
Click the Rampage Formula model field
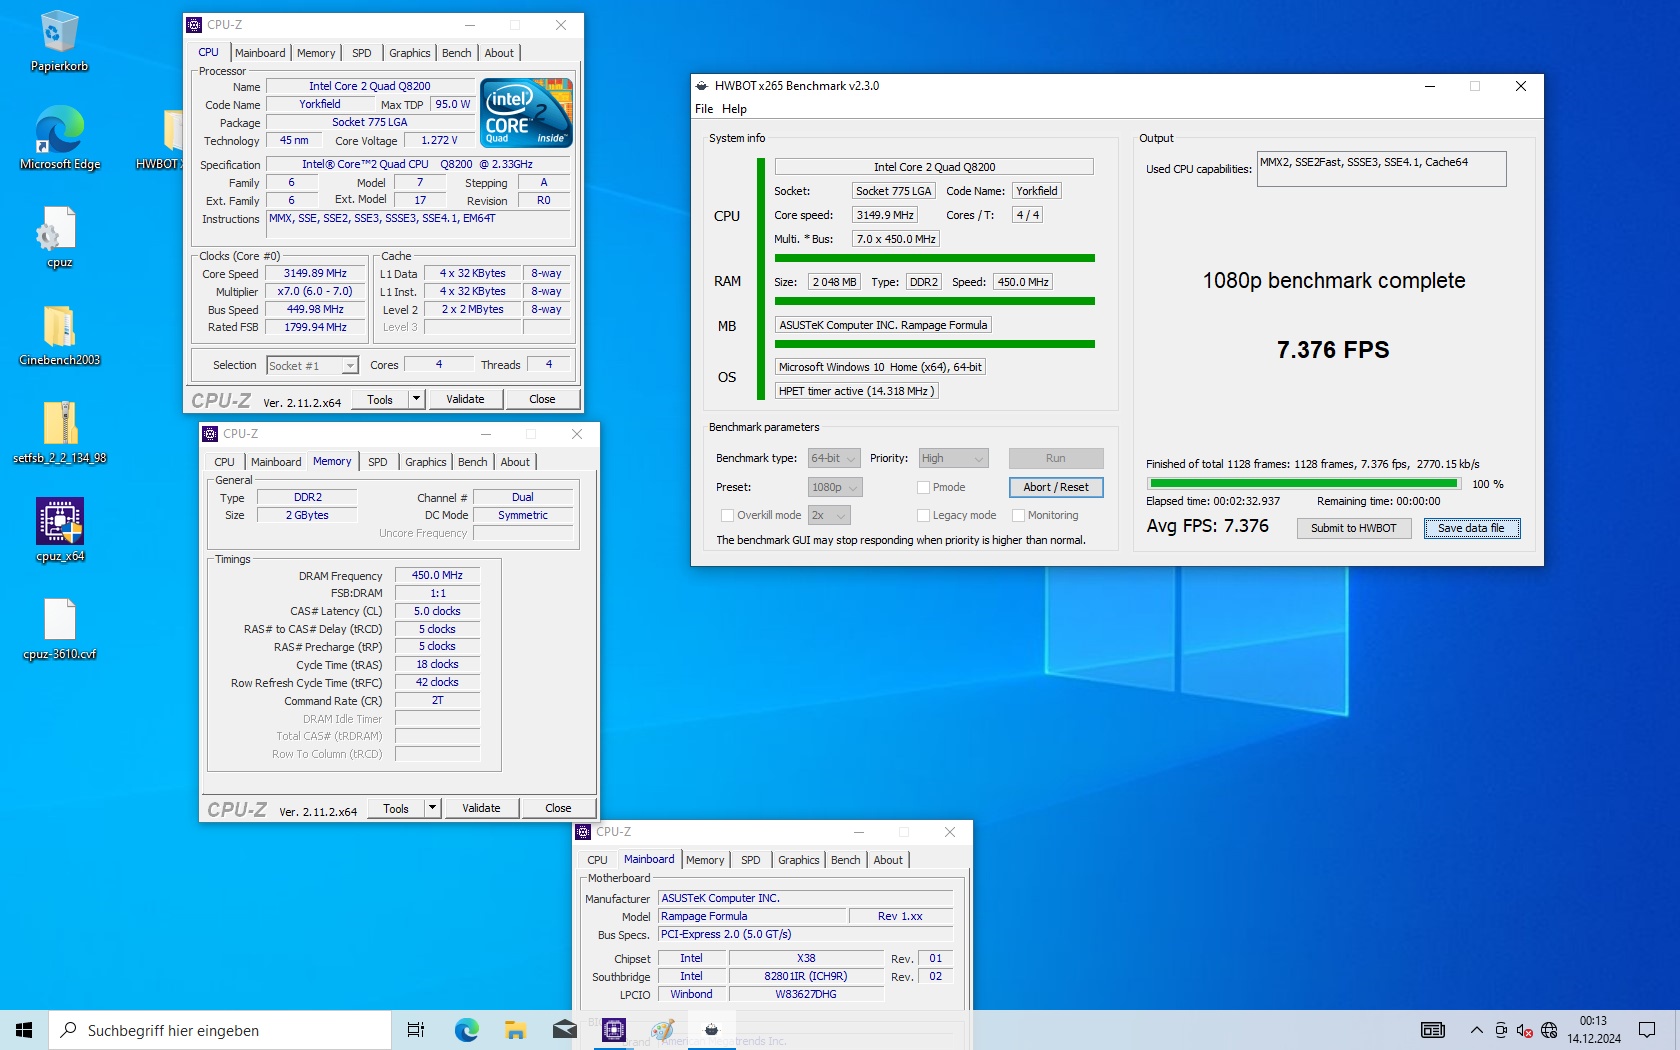coord(752,916)
